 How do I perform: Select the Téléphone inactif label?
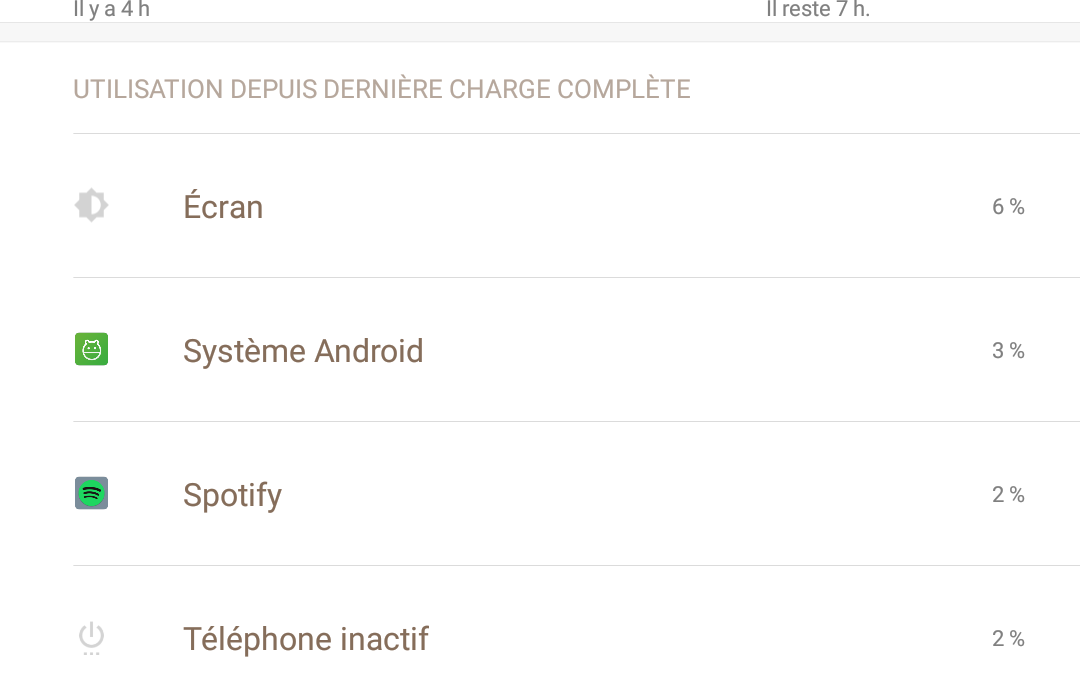click(x=306, y=639)
